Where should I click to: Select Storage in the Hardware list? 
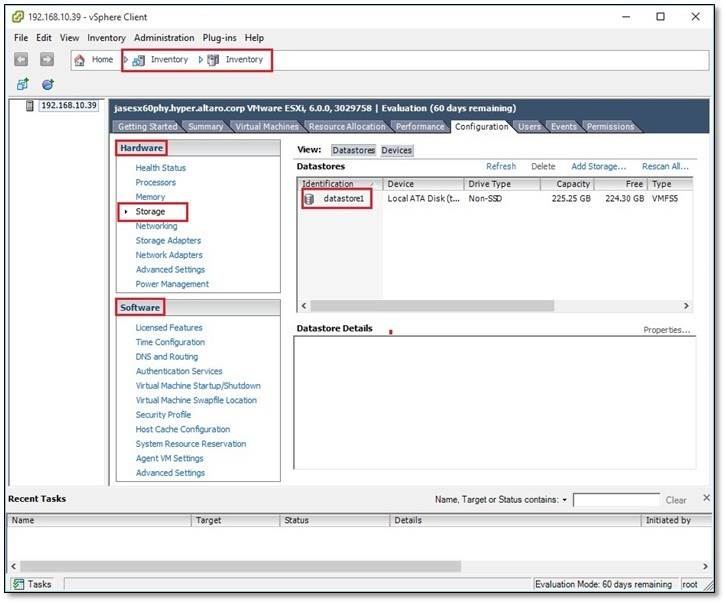click(150, 212)
